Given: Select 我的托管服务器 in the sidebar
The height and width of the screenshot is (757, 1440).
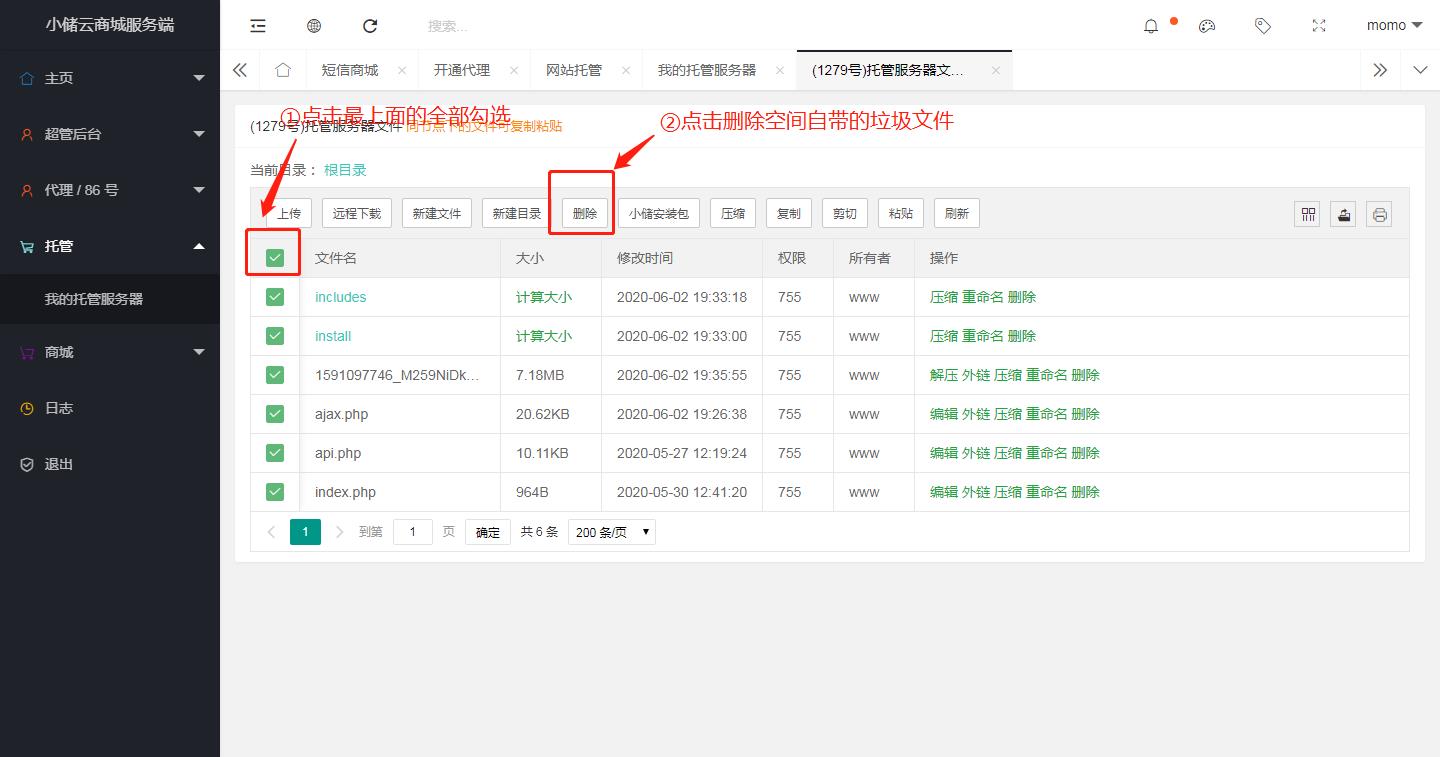Looking at the screenshot, I should point(110,299).
